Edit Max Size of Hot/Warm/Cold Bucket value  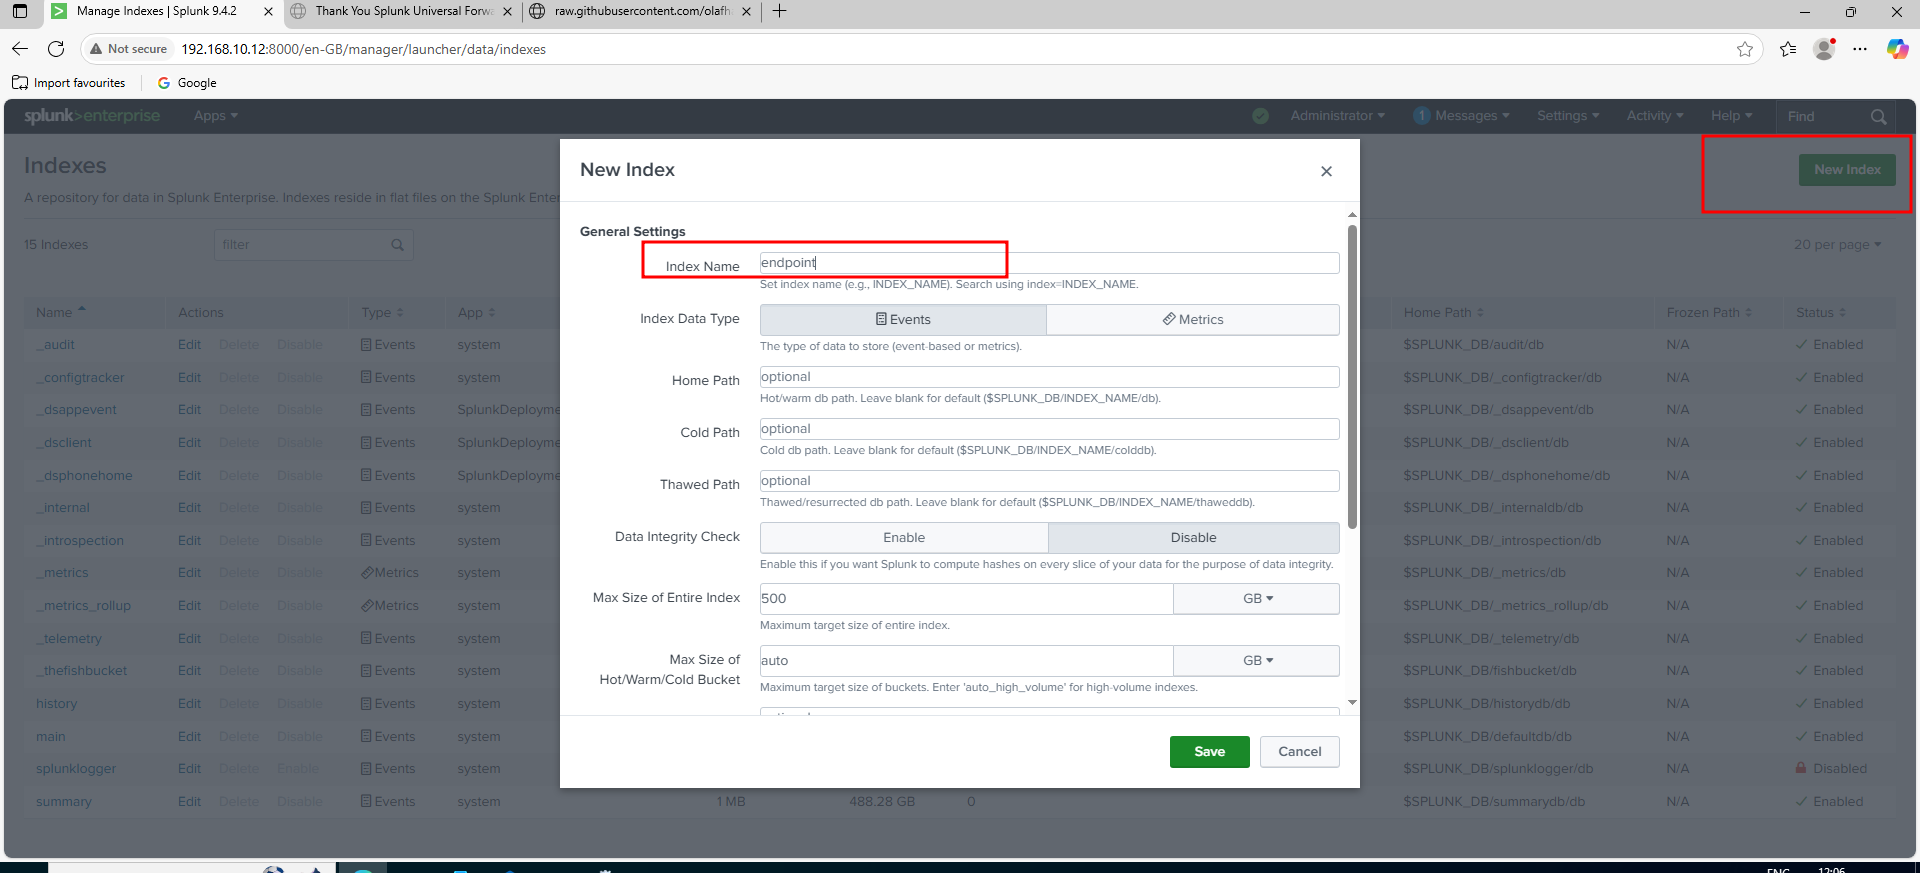[x=966, y=661]
